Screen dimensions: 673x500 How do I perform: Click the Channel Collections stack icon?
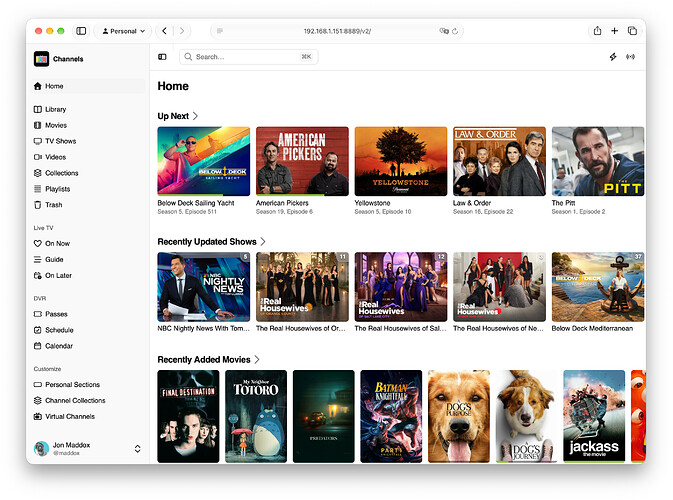click(38, 400)
